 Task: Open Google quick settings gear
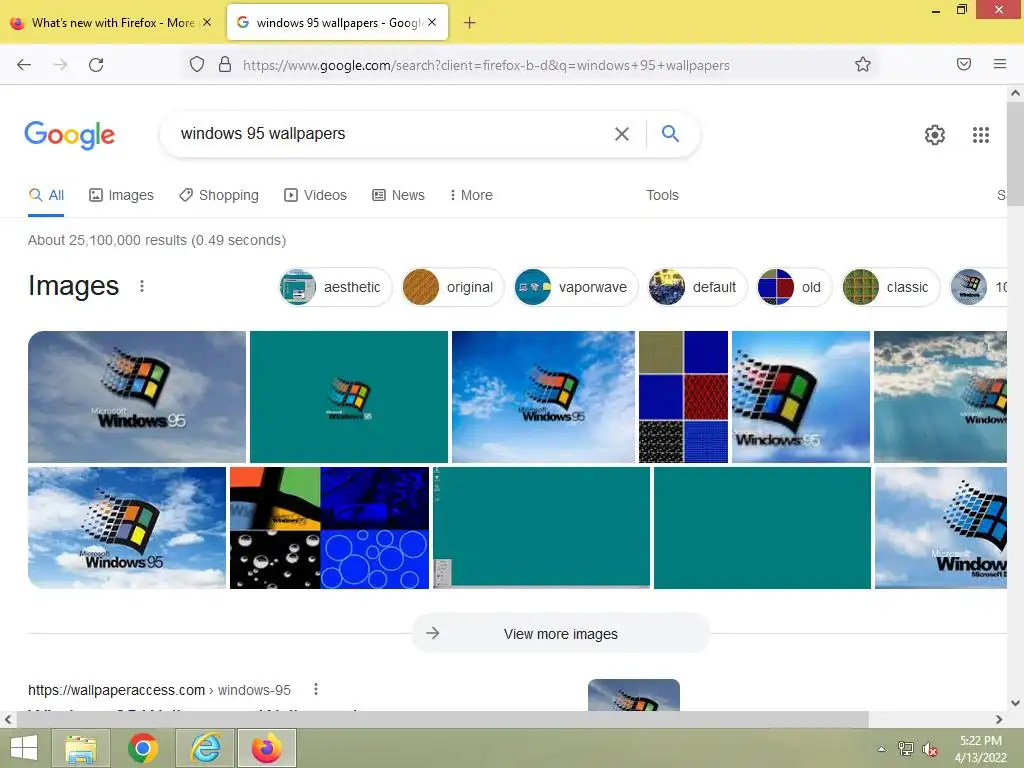pyautogui.click(x=935, y=135)
